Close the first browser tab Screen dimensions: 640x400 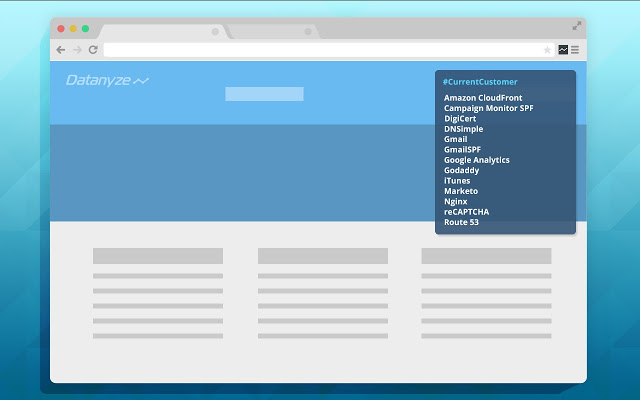215,31
